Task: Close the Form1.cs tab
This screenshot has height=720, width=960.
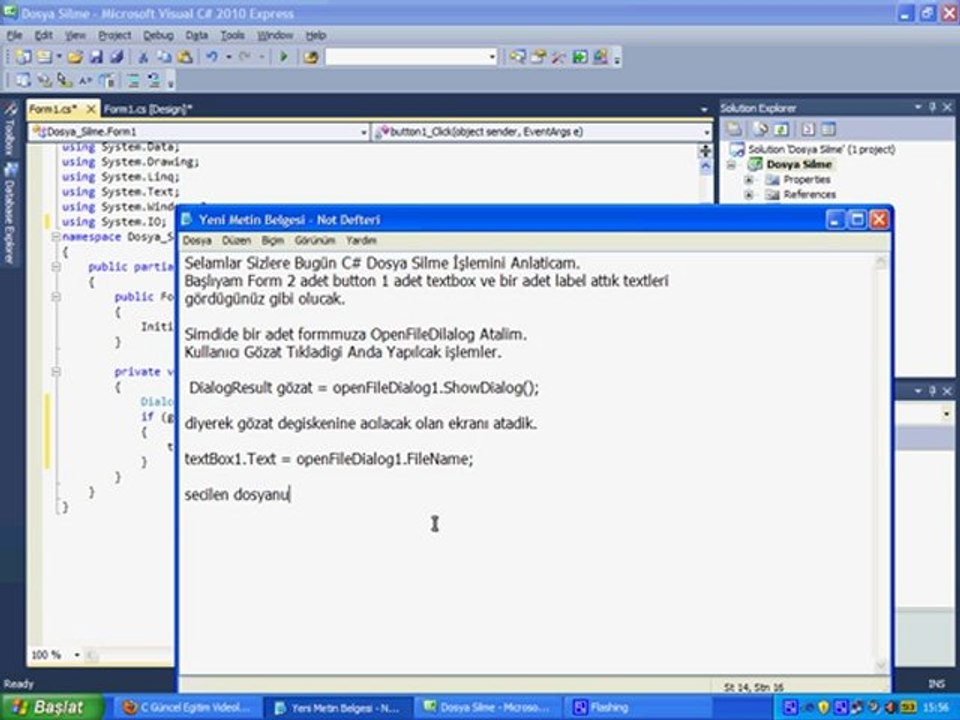Action: tap(91, 109)
